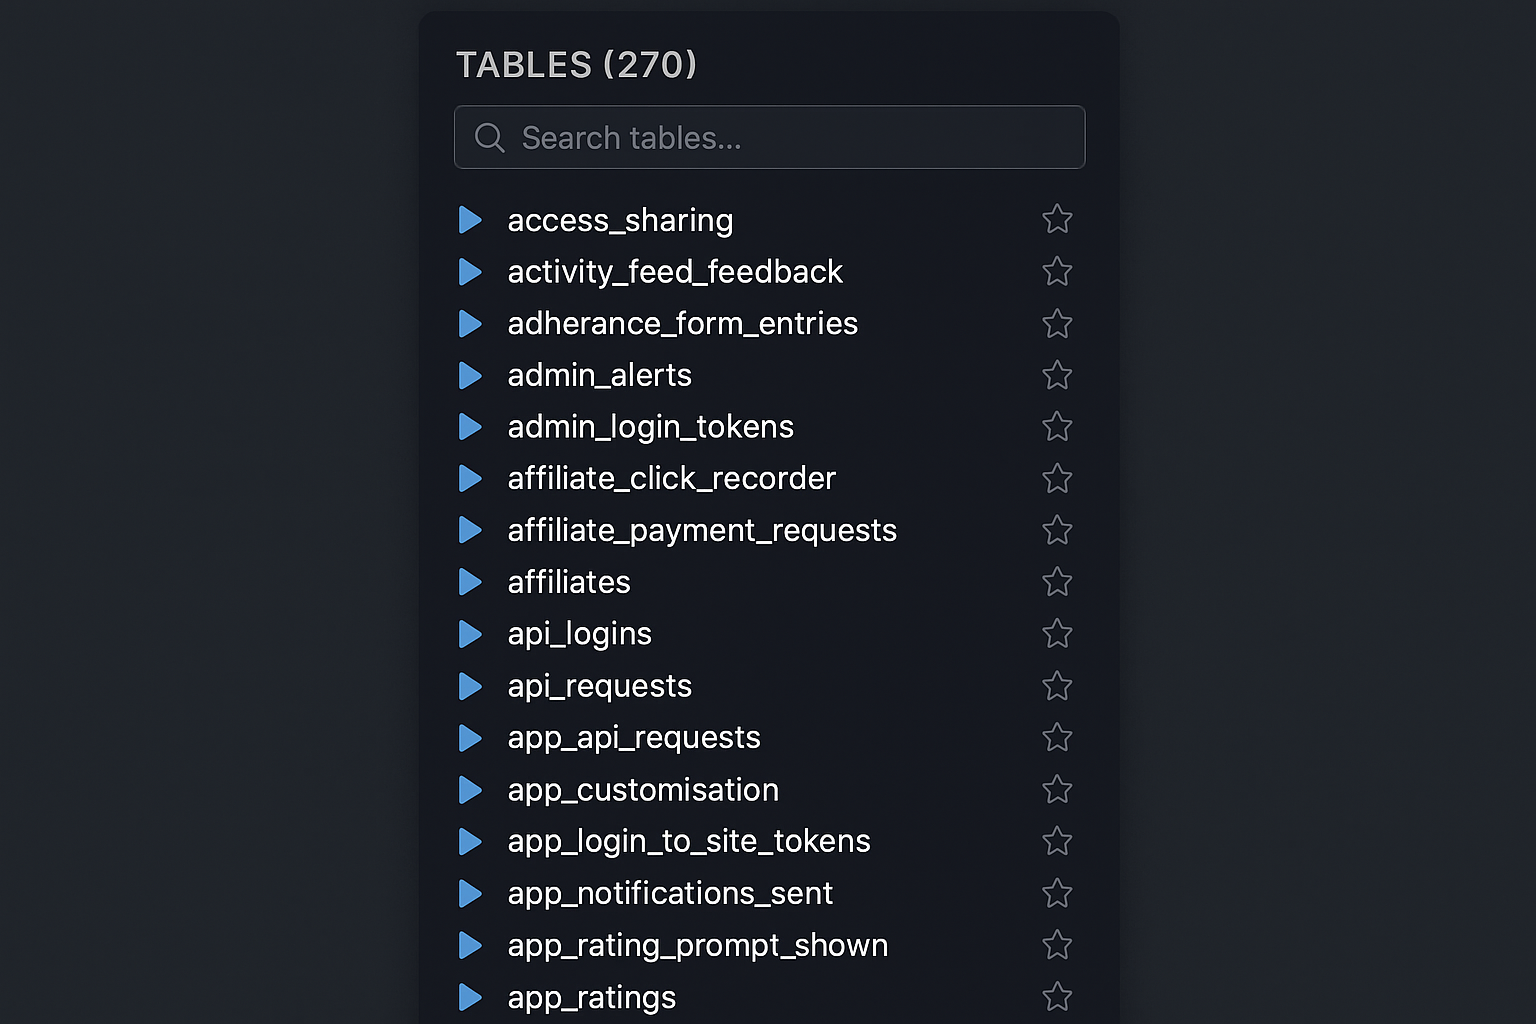Star the admin_alerts table
Image resolution: width=1536 pixels, height=1024 pixels.
1057,375
